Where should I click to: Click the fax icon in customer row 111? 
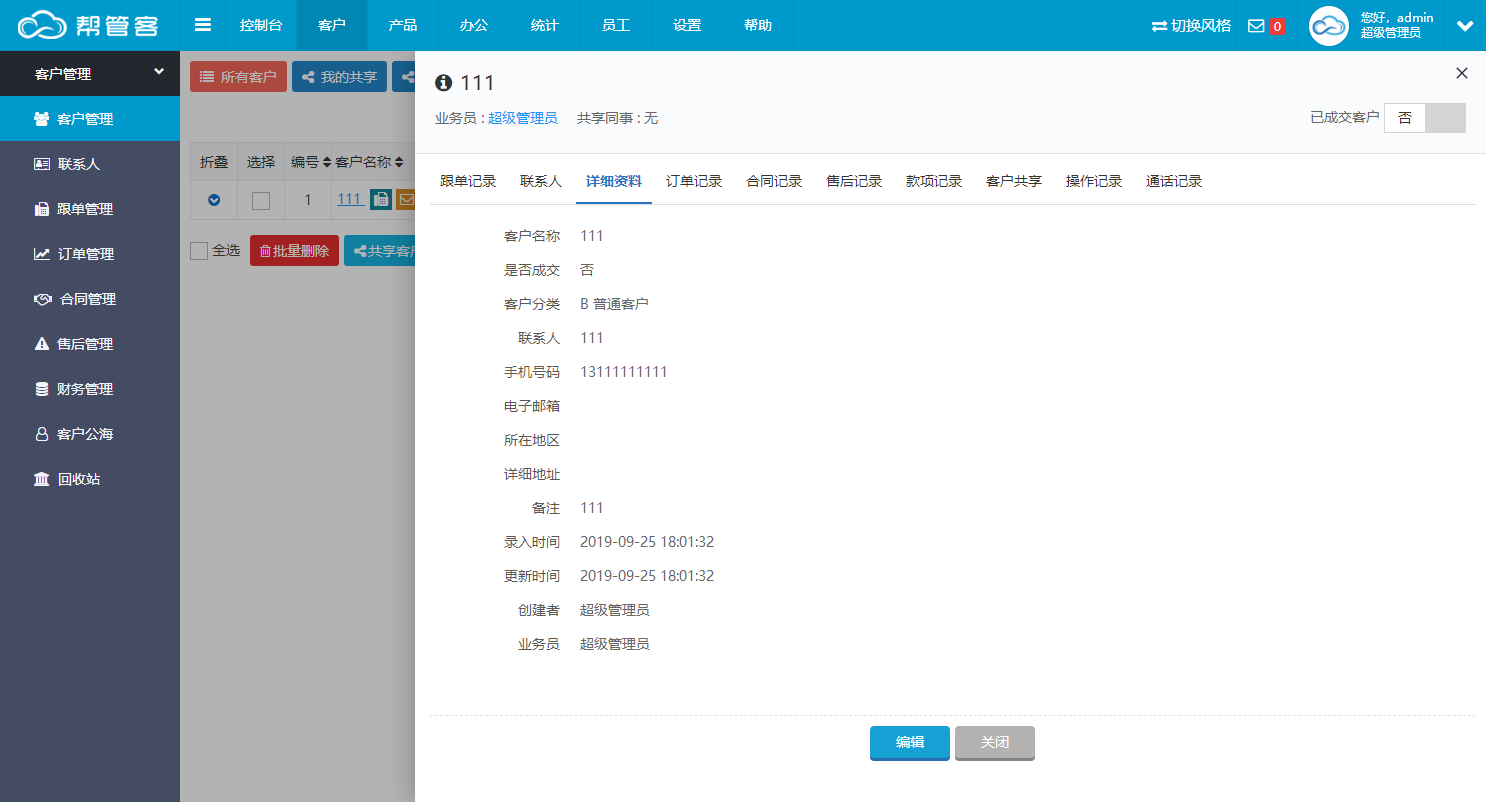click(381, 200)
